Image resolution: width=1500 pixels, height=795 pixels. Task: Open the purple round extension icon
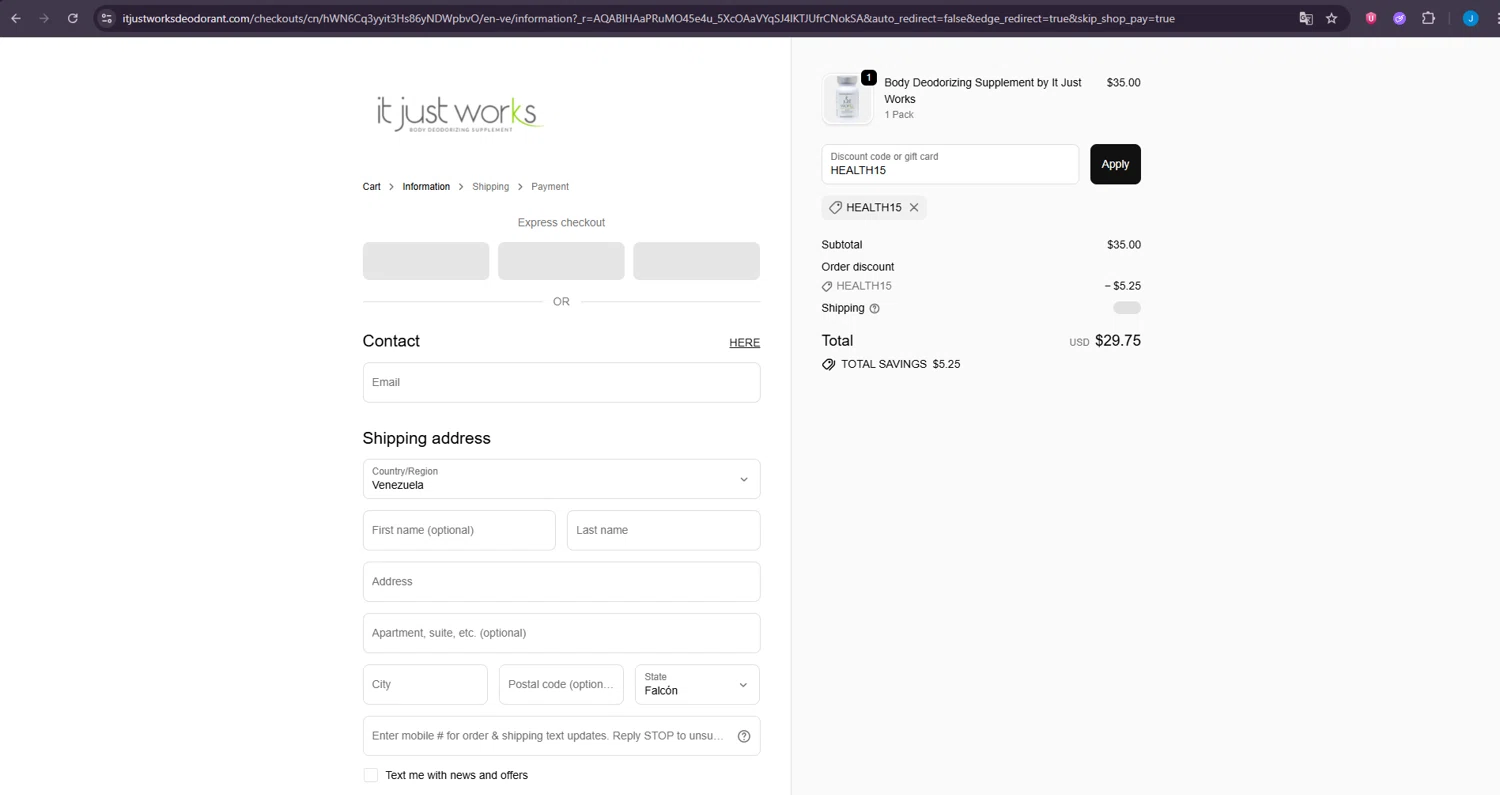click(1400, 18)
